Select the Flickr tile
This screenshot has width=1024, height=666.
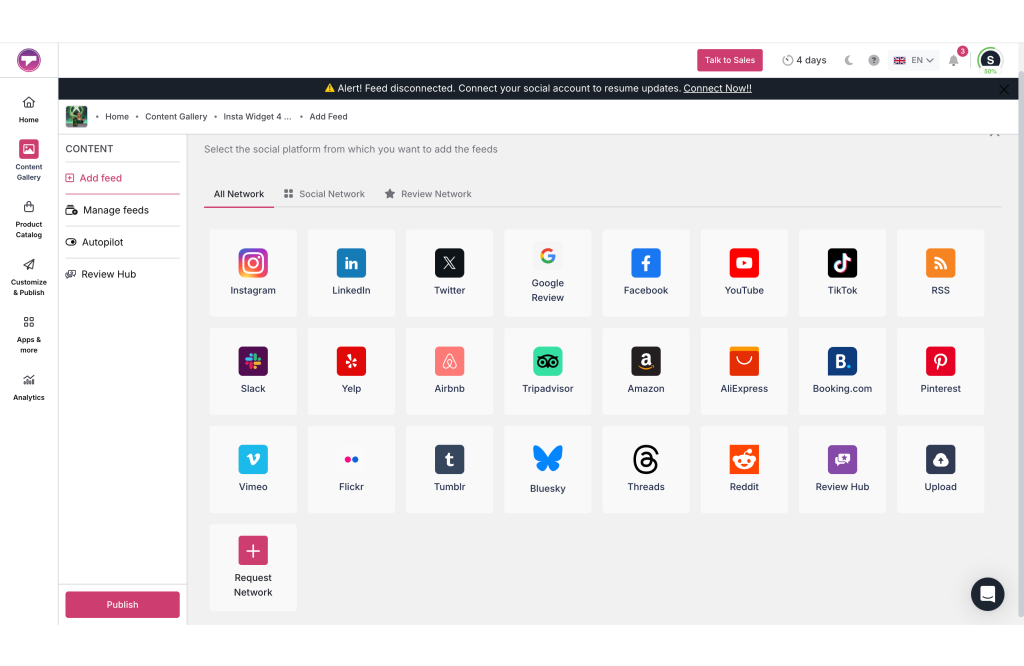click(x=351, y=469)
